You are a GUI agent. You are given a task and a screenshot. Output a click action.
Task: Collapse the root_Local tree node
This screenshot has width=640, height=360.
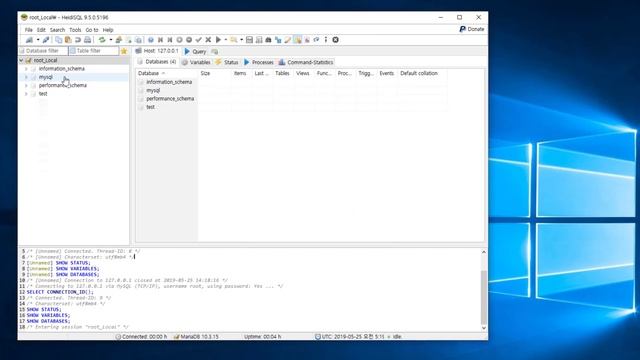tap(21, 60)
